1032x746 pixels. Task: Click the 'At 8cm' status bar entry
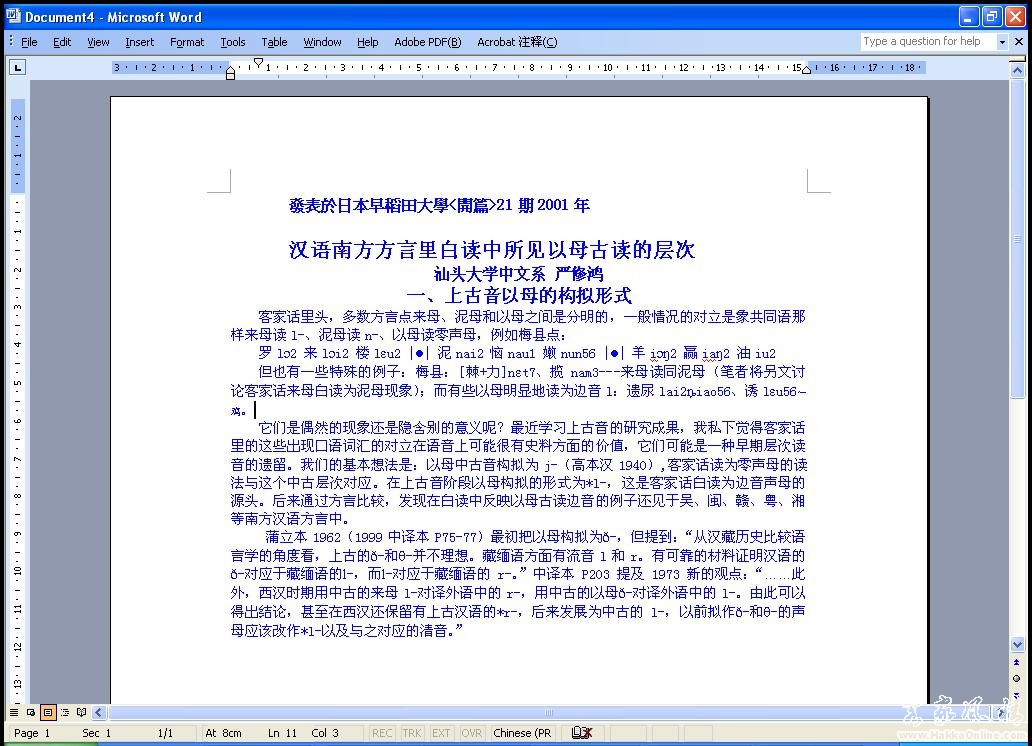point(223,733)
